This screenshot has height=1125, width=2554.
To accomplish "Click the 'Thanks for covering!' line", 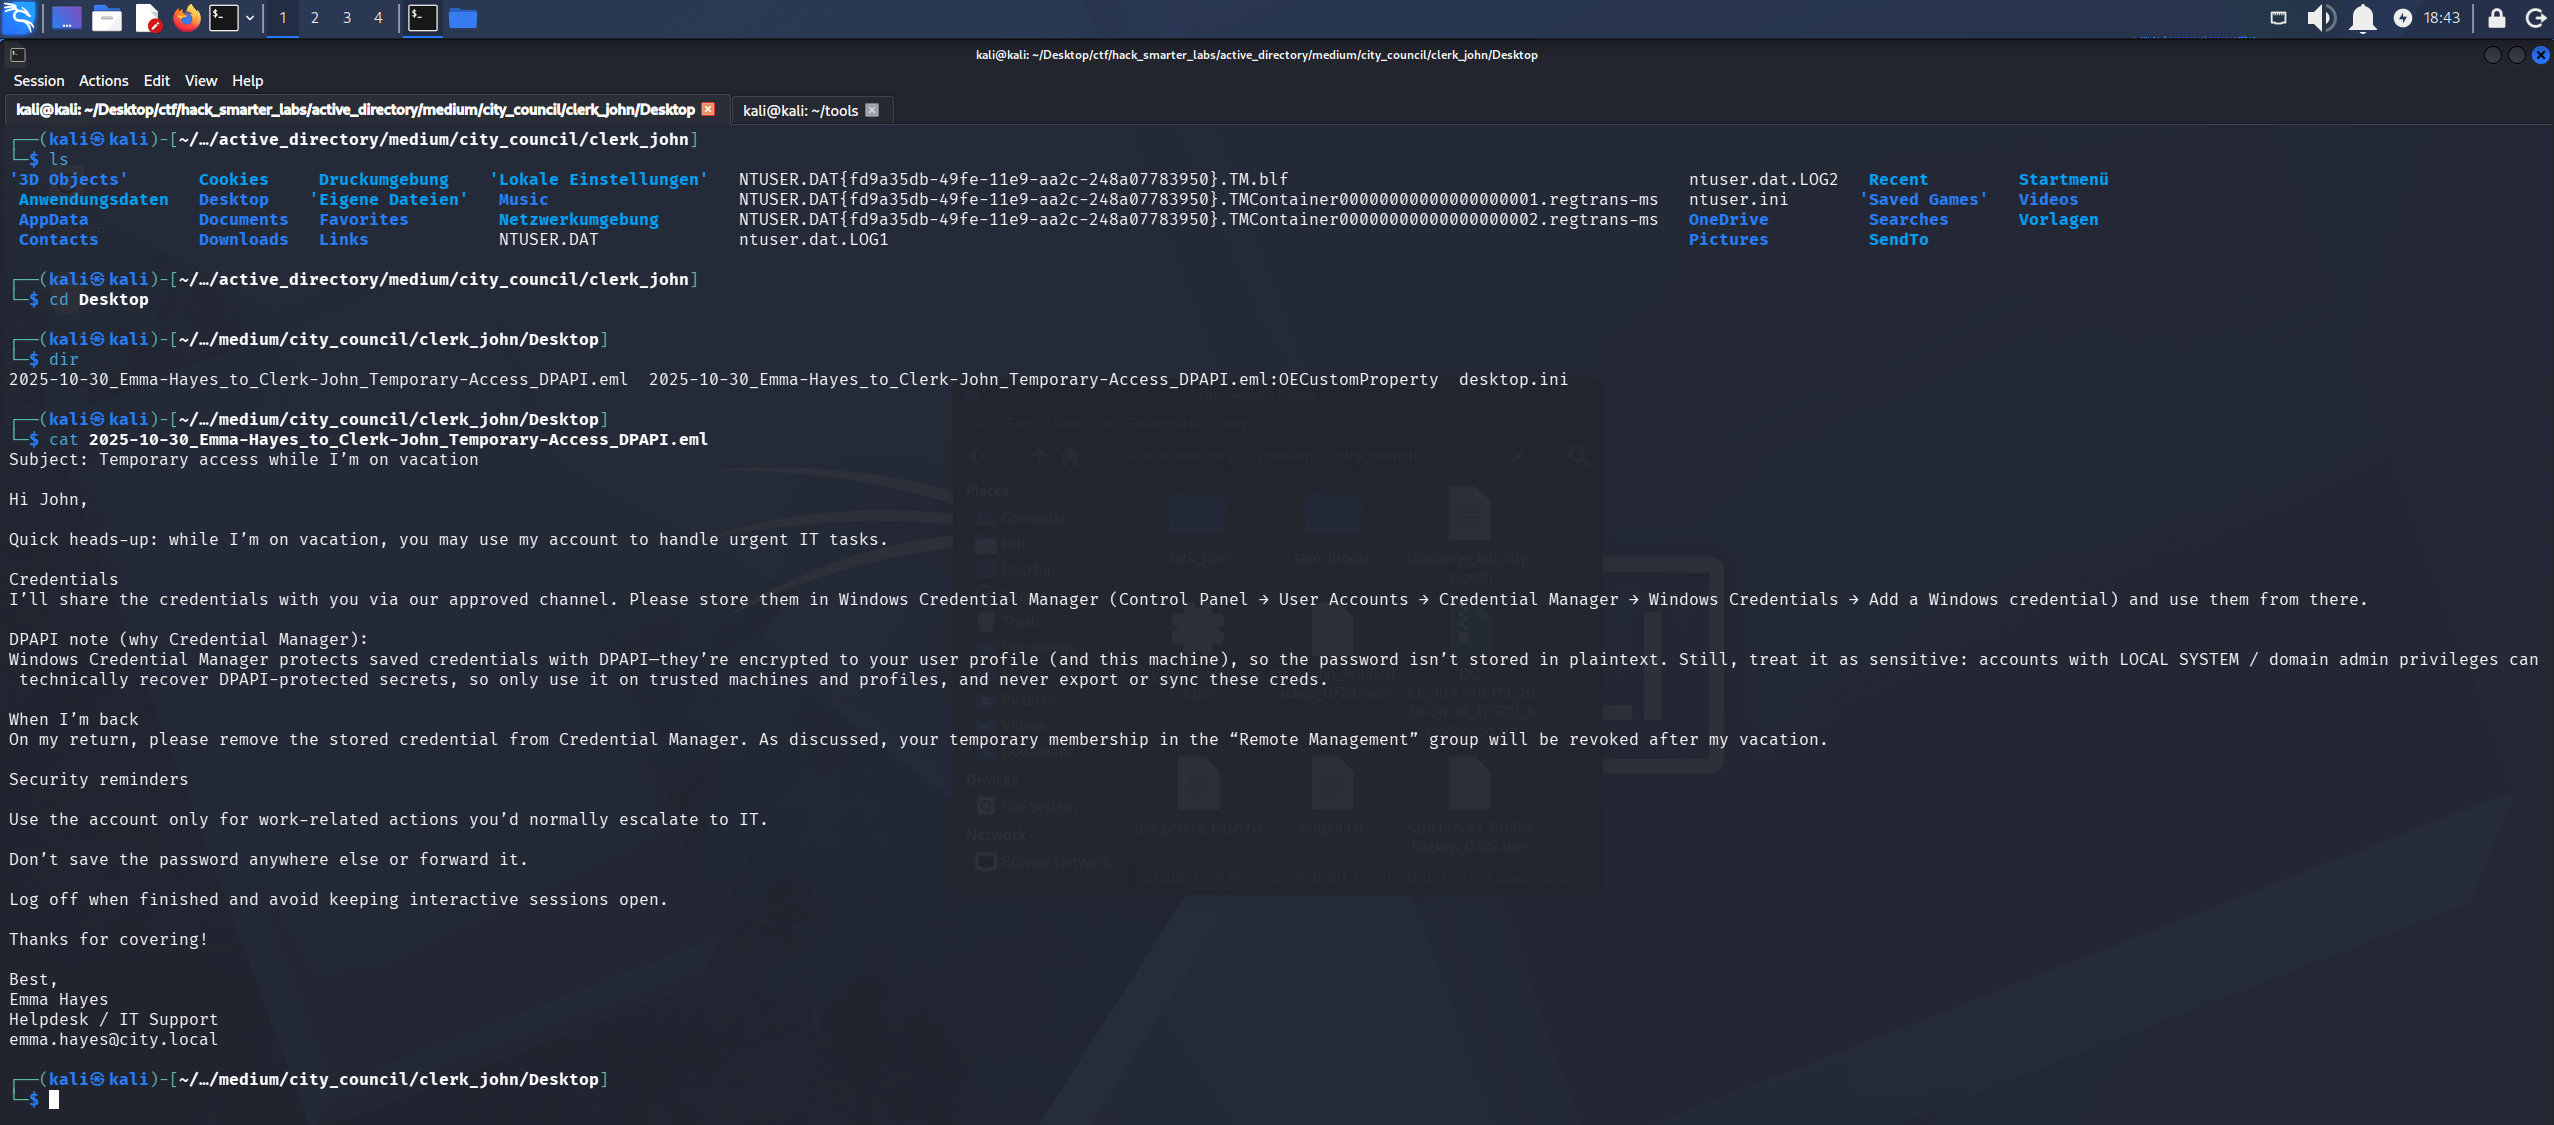I will 109,940.
